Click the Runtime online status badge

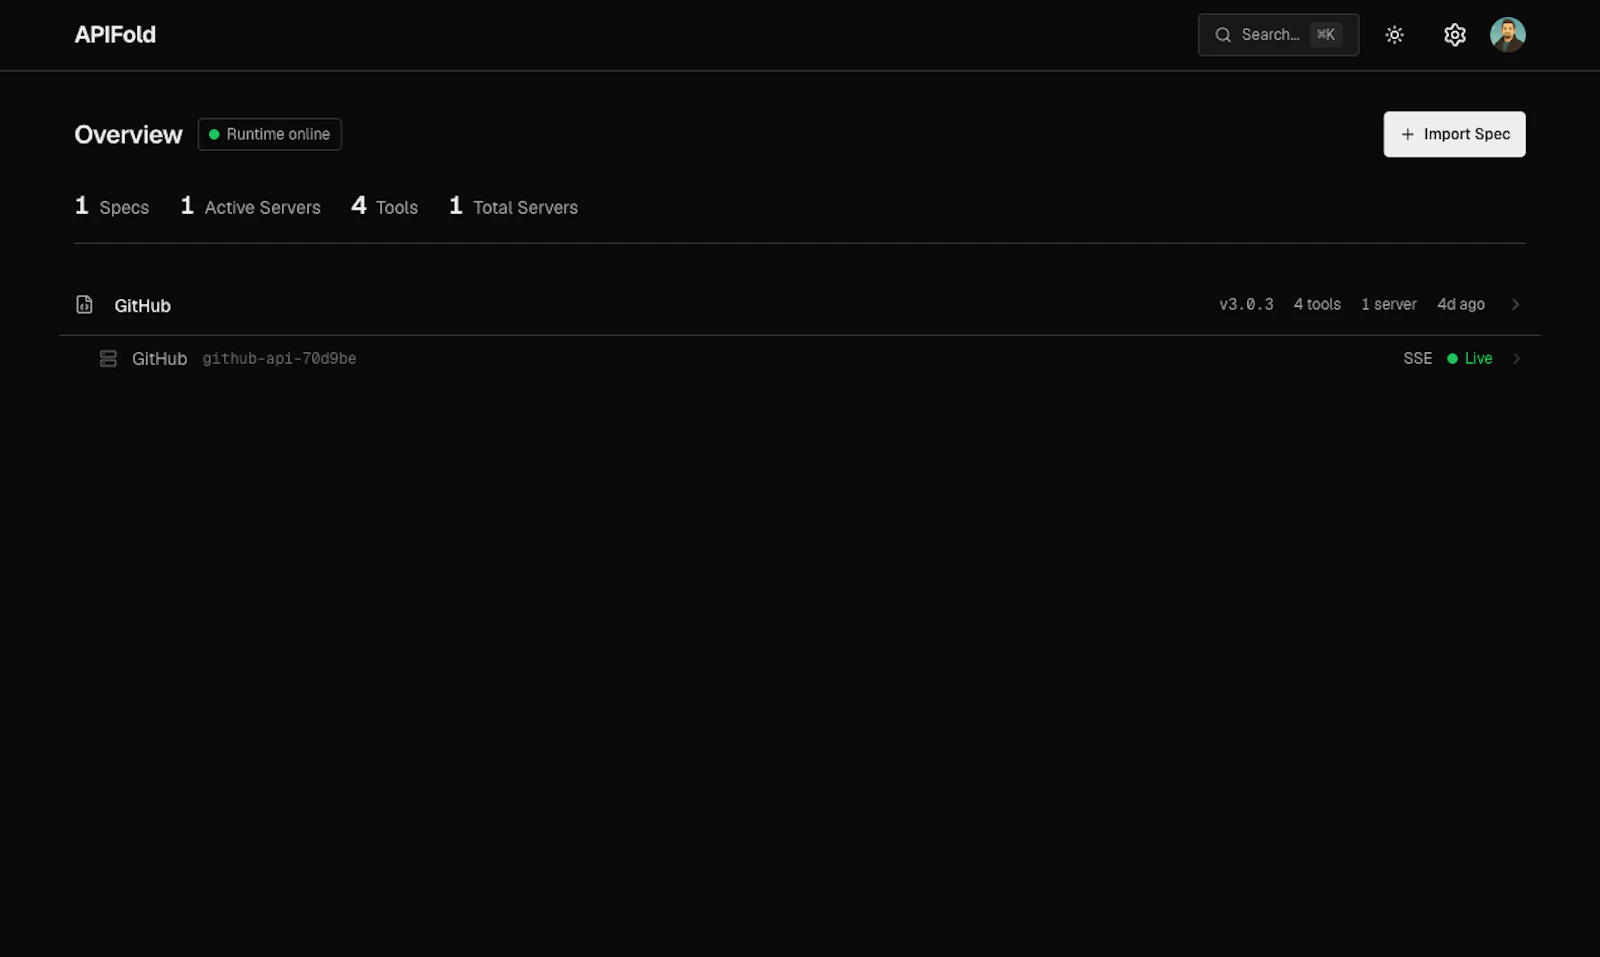pos(270,134)
